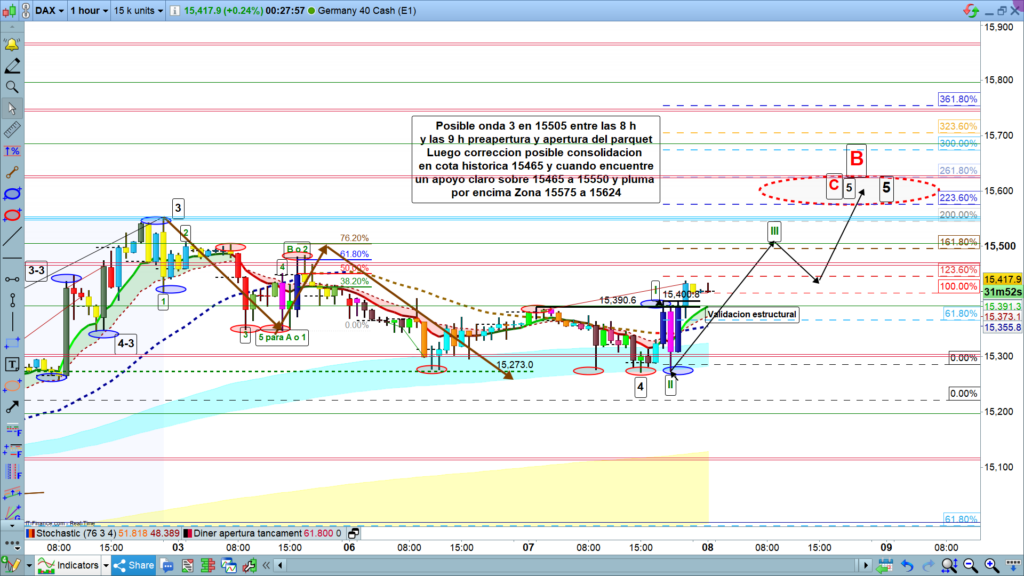This screenshot has height=576, width=1024.
Task: Expand the 15 k units dropdown
Action: (137, 11)
